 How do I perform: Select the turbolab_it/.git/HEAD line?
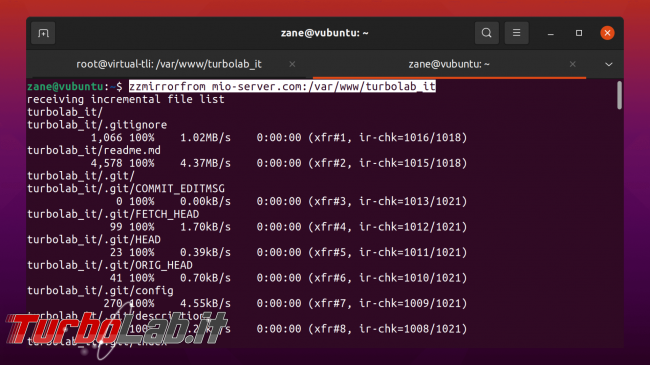tap(94, 239)
